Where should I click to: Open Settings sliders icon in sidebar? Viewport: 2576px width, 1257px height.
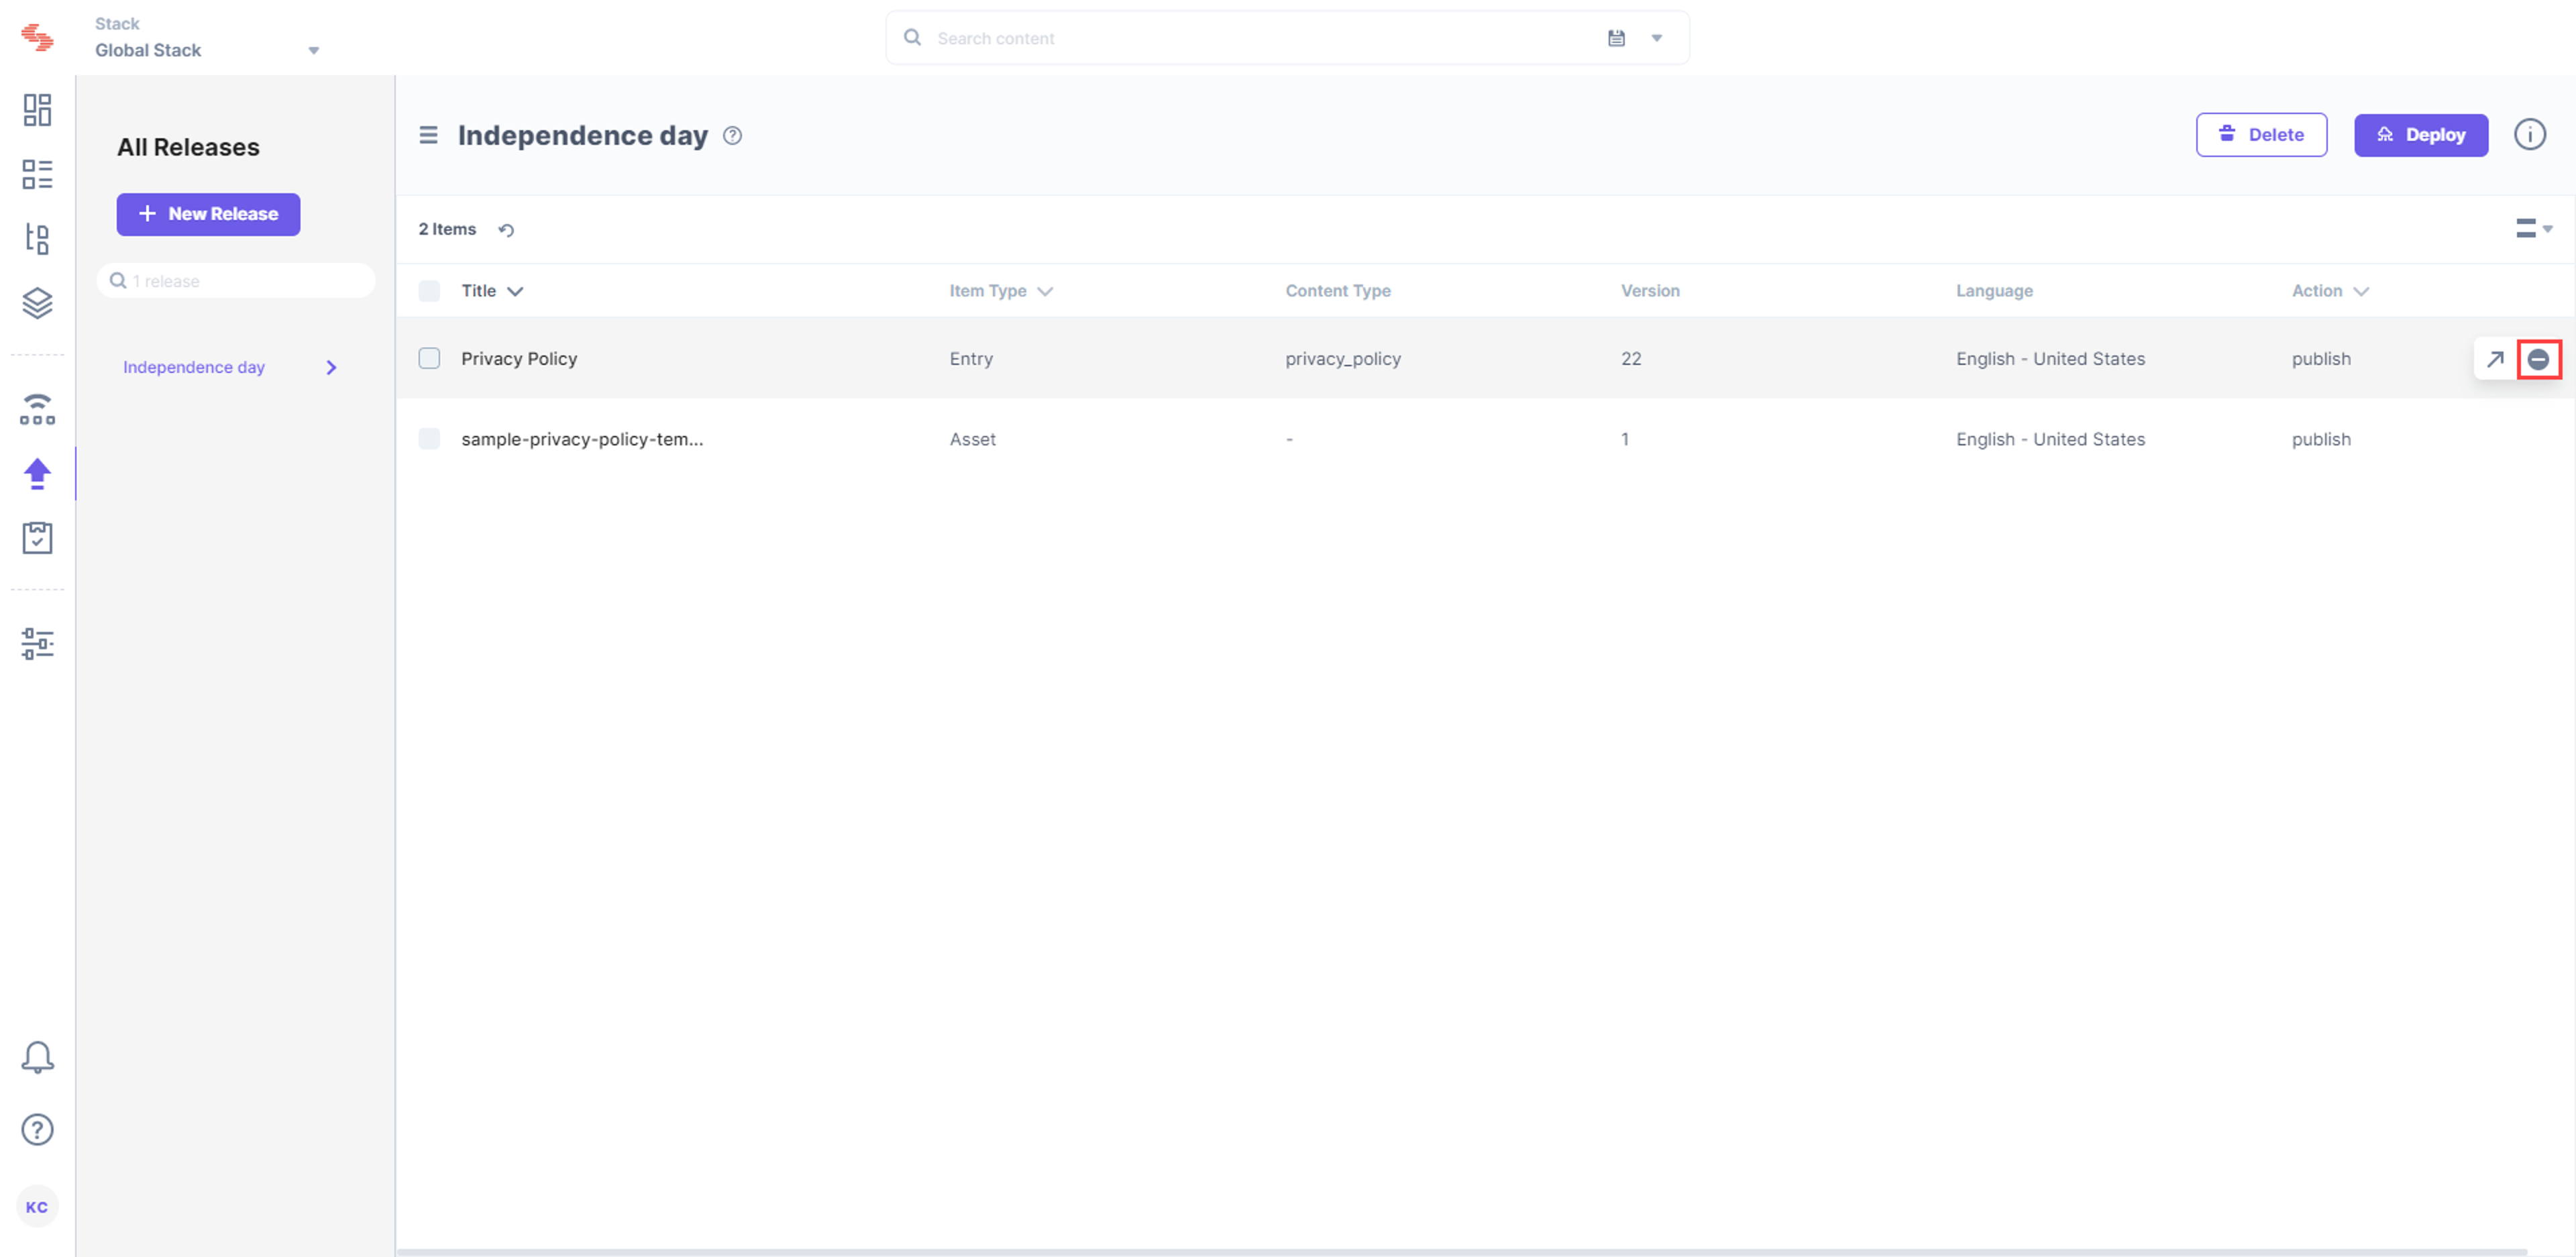(x=37, y=643)
